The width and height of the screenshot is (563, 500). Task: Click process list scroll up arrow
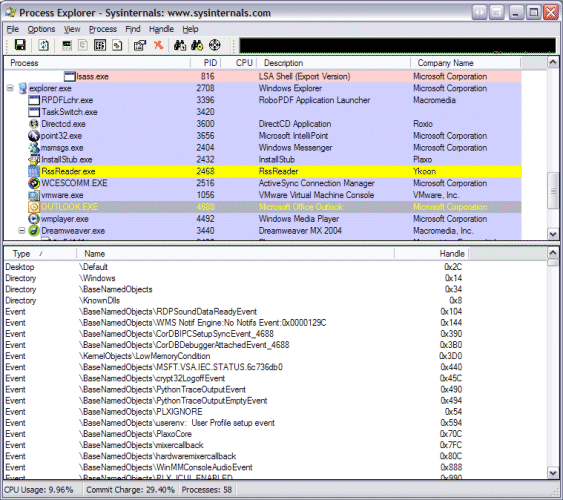tap(553, 62)
